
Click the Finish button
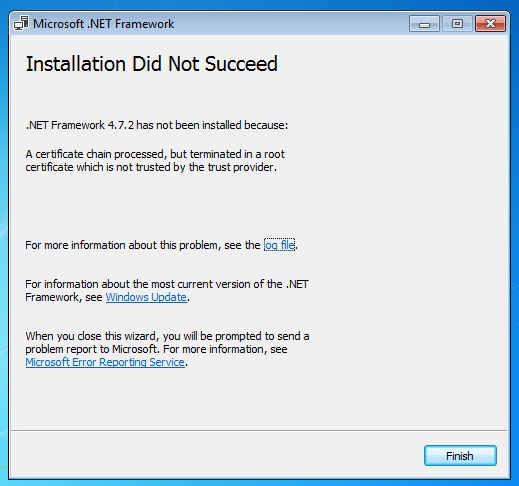click(x=460, y=456)
